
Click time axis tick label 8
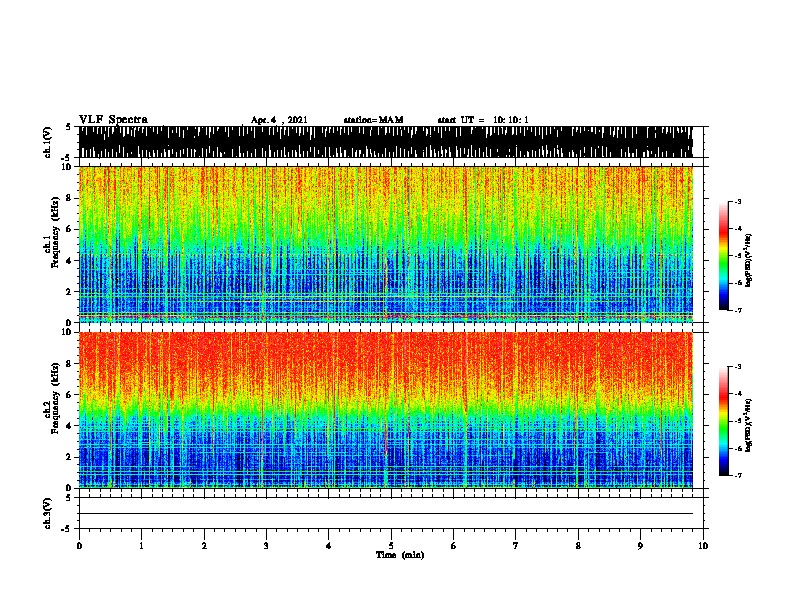pyautogui.click(x=578, y=546)
